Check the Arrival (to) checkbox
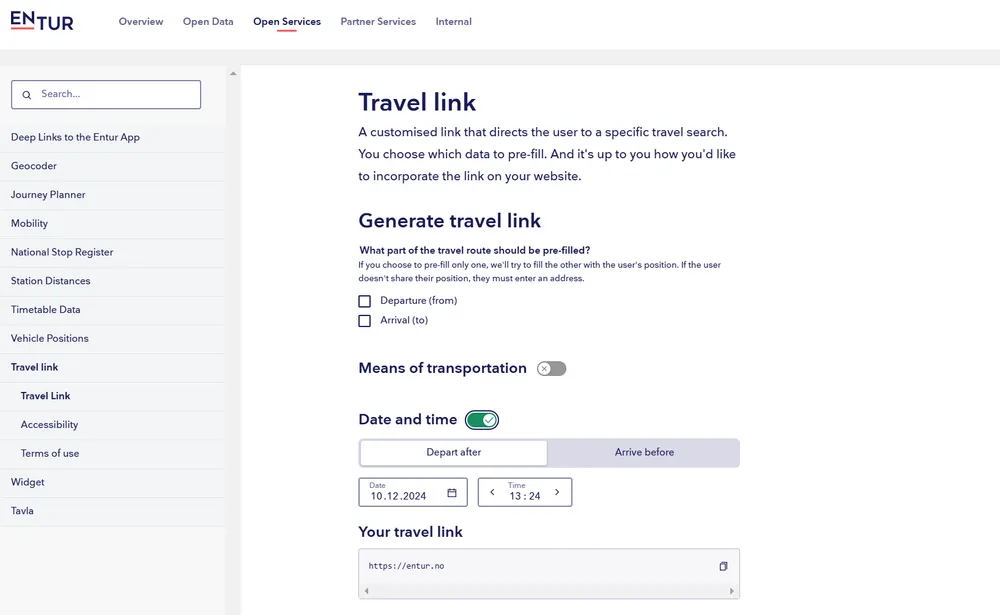Image resolution: width=1000 pixels, height=615 pixels. (x=365, y=321)
